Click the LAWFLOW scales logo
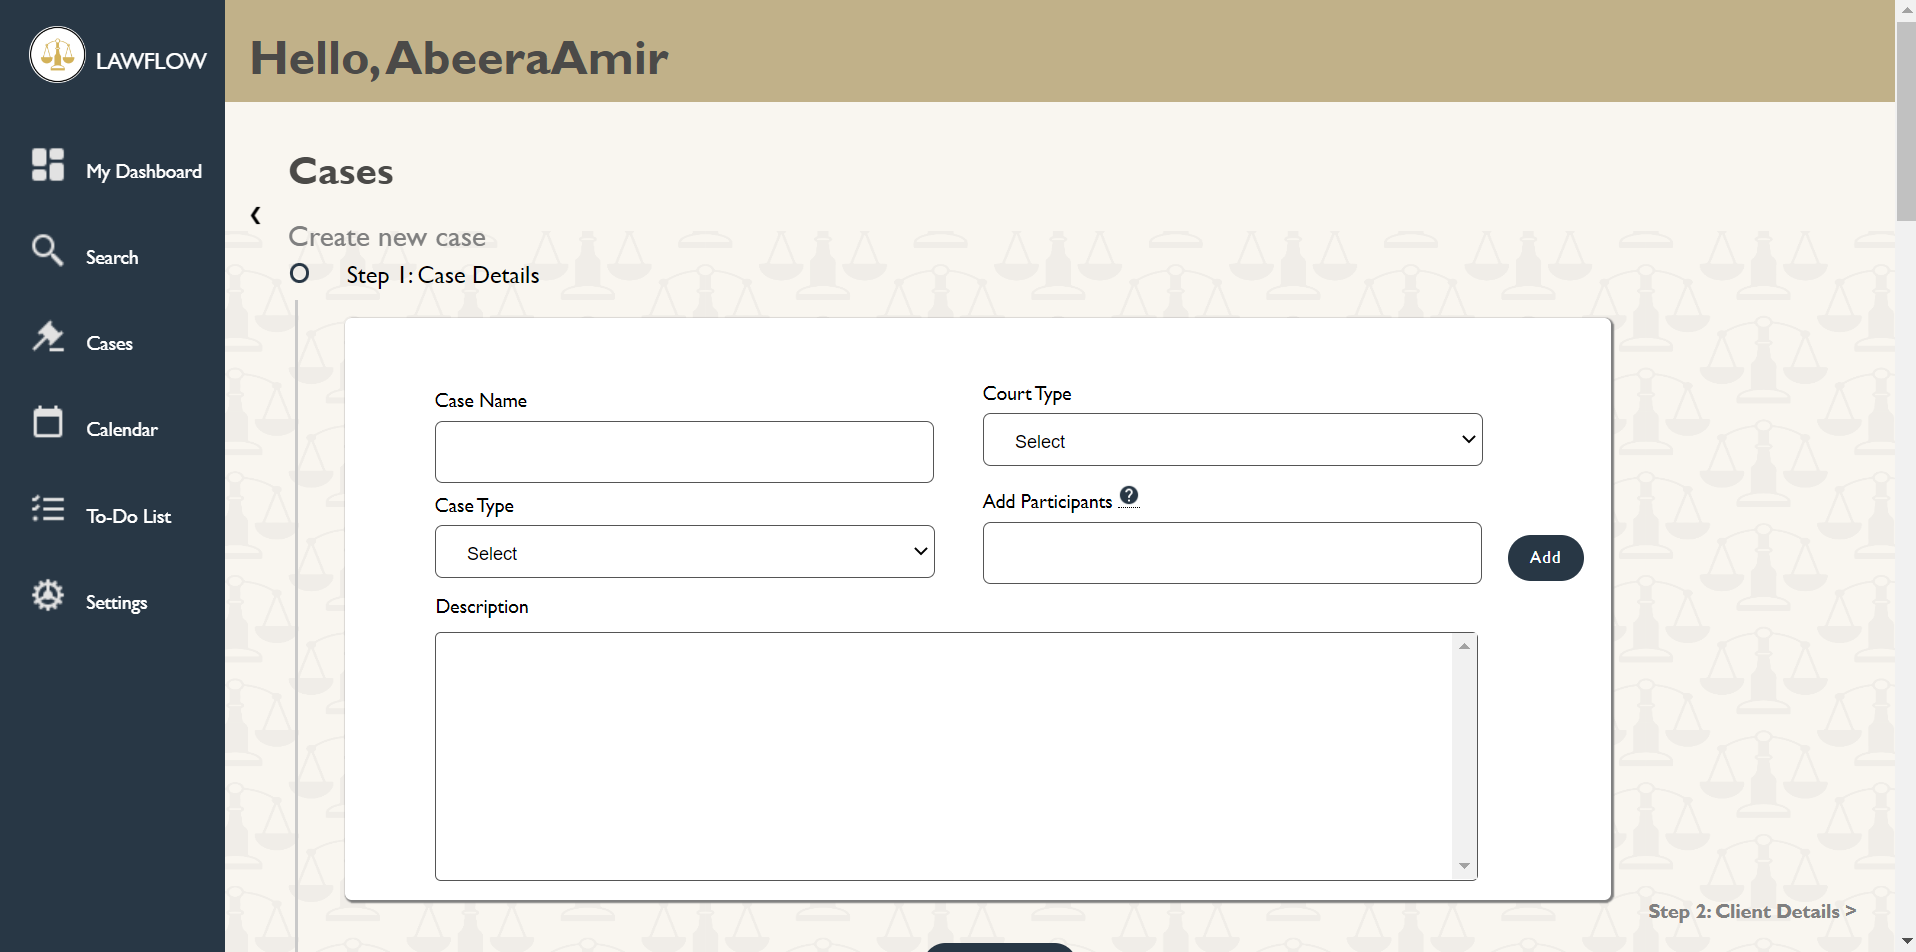This screenshot has width=1916, height=952. coord(57,55)
